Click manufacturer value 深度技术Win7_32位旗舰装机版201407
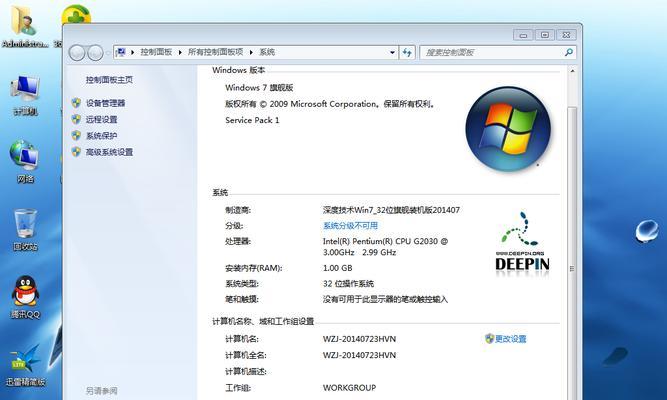 [391, 210]
